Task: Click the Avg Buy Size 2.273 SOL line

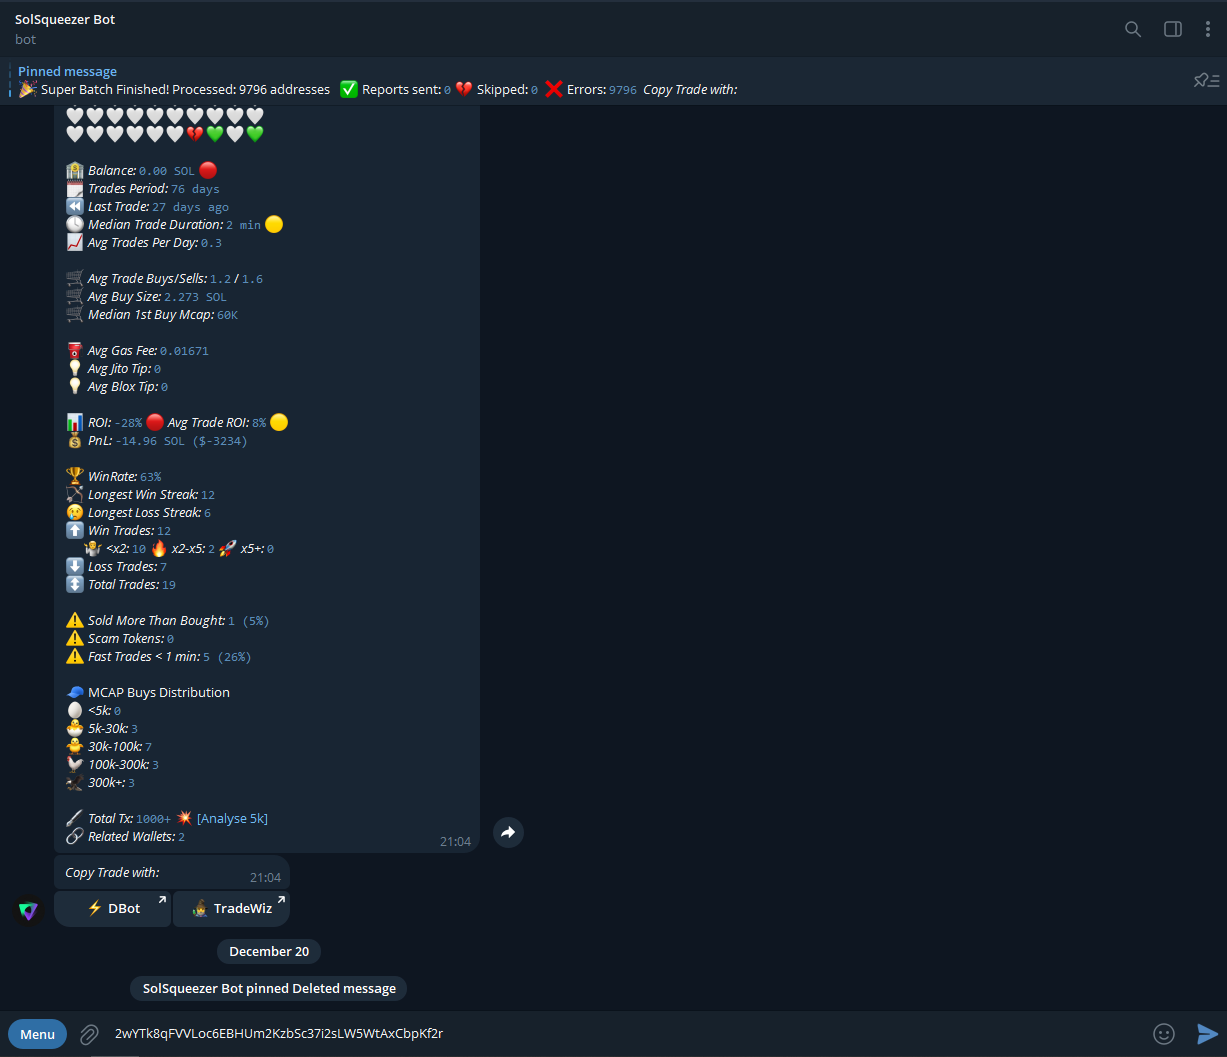Action: pyautogui.click(x=147, y=297)
